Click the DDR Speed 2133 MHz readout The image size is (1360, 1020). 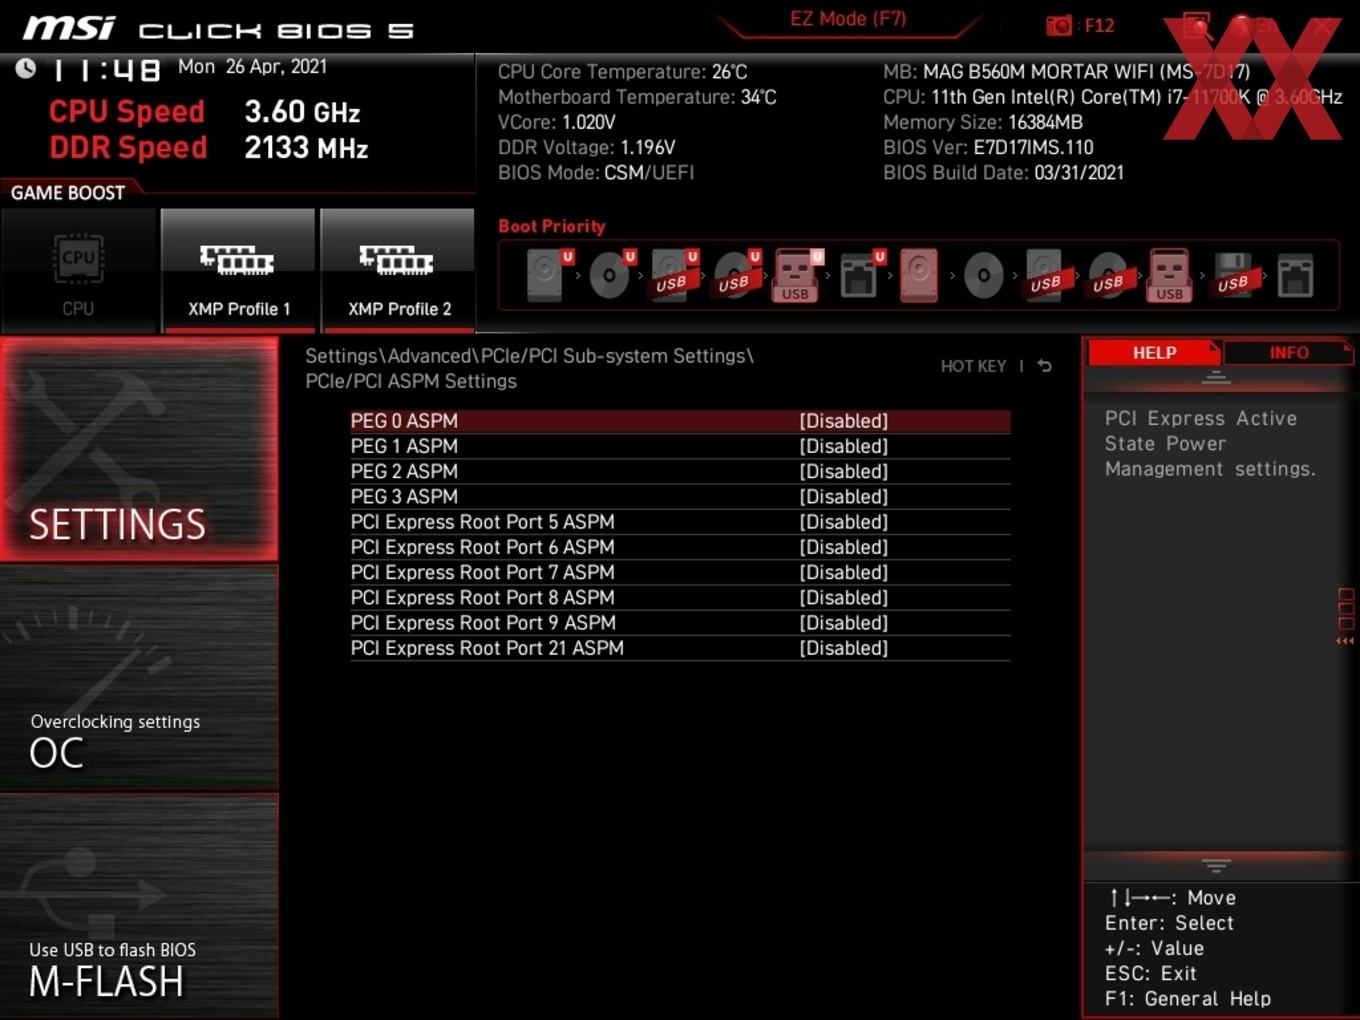click(x=209, y=147)
